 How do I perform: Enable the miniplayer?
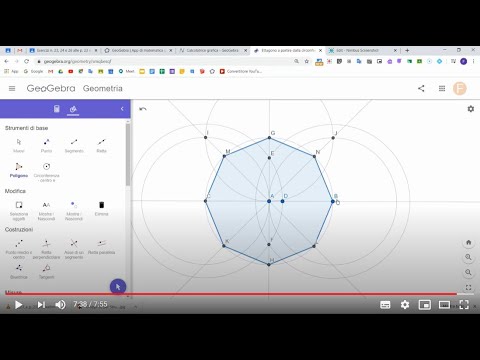425,305
